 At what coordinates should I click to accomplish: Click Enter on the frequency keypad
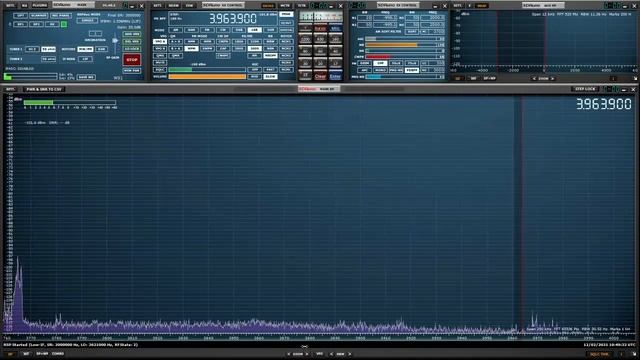335,76
